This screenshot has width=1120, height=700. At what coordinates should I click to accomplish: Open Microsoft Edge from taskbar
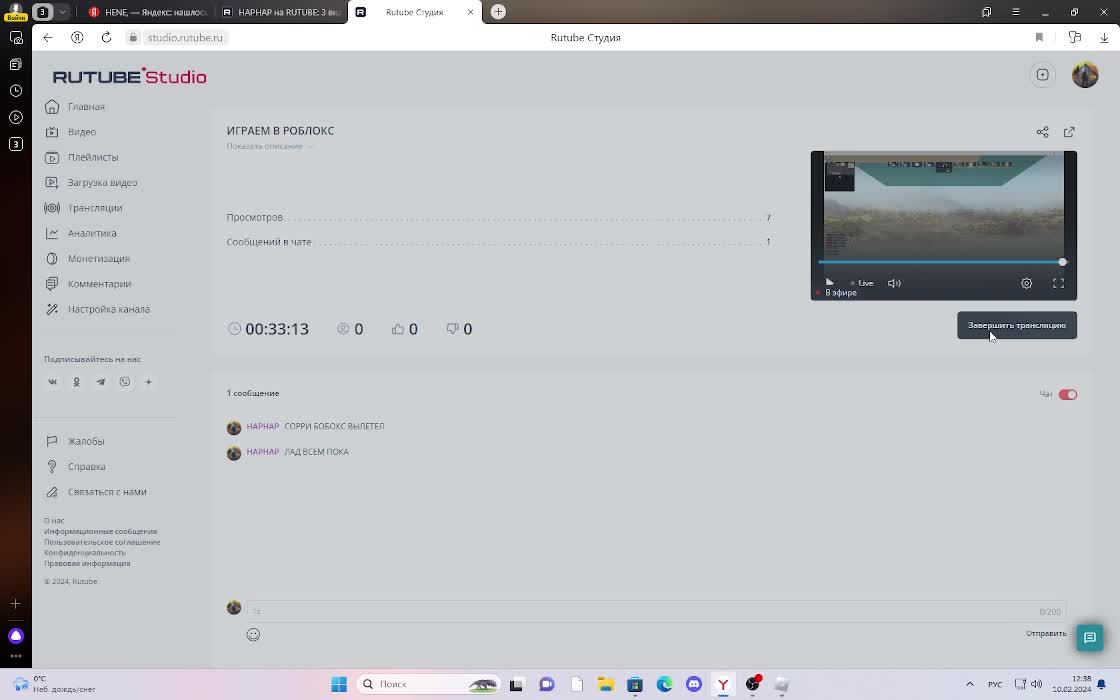click(664, 684)
